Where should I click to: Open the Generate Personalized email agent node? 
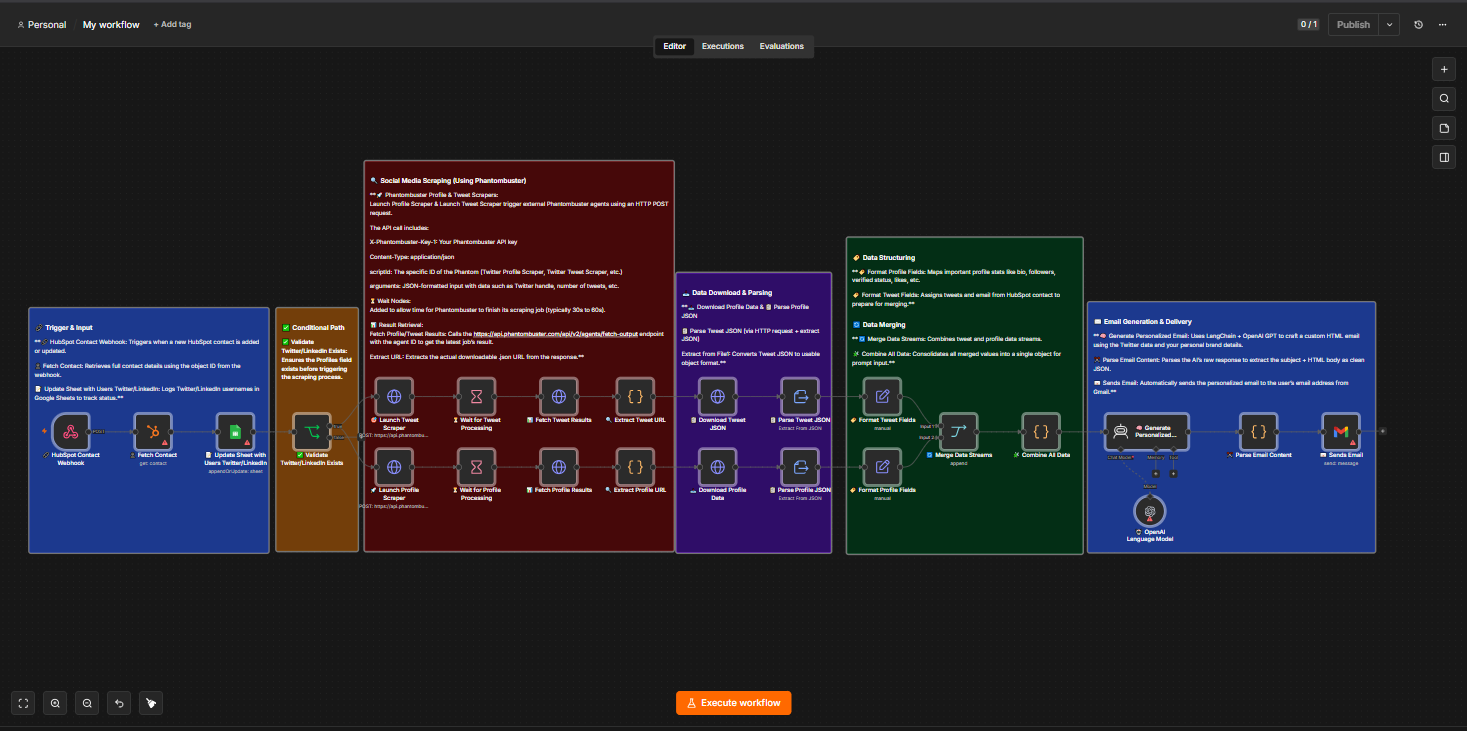pos(1147,432)
